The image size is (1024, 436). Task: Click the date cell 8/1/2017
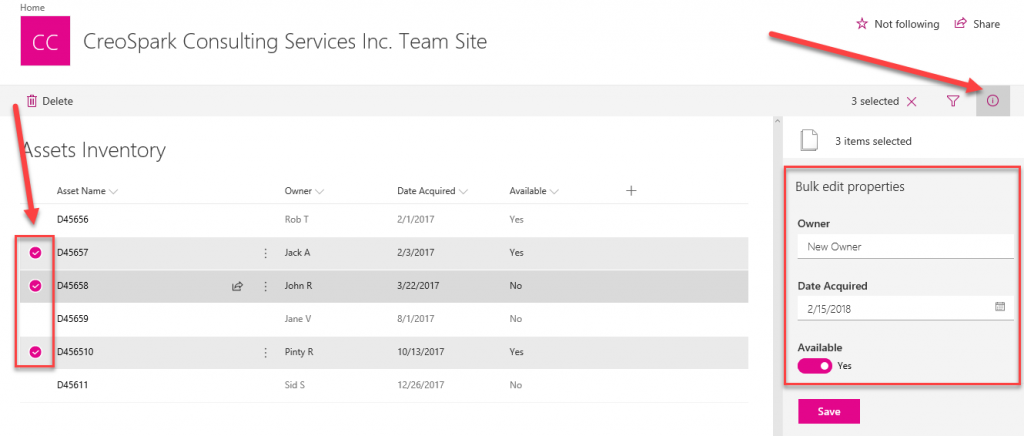point(415,319)
